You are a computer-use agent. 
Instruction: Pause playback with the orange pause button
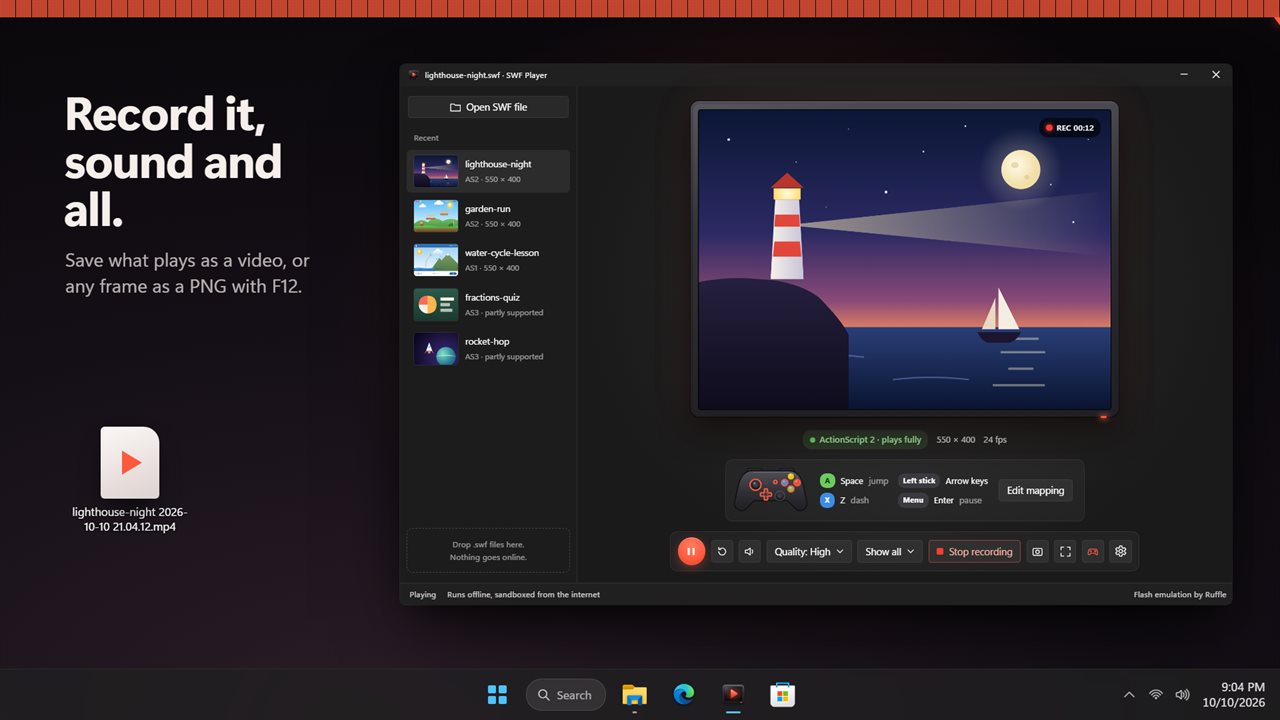click(x=691, y=551)
